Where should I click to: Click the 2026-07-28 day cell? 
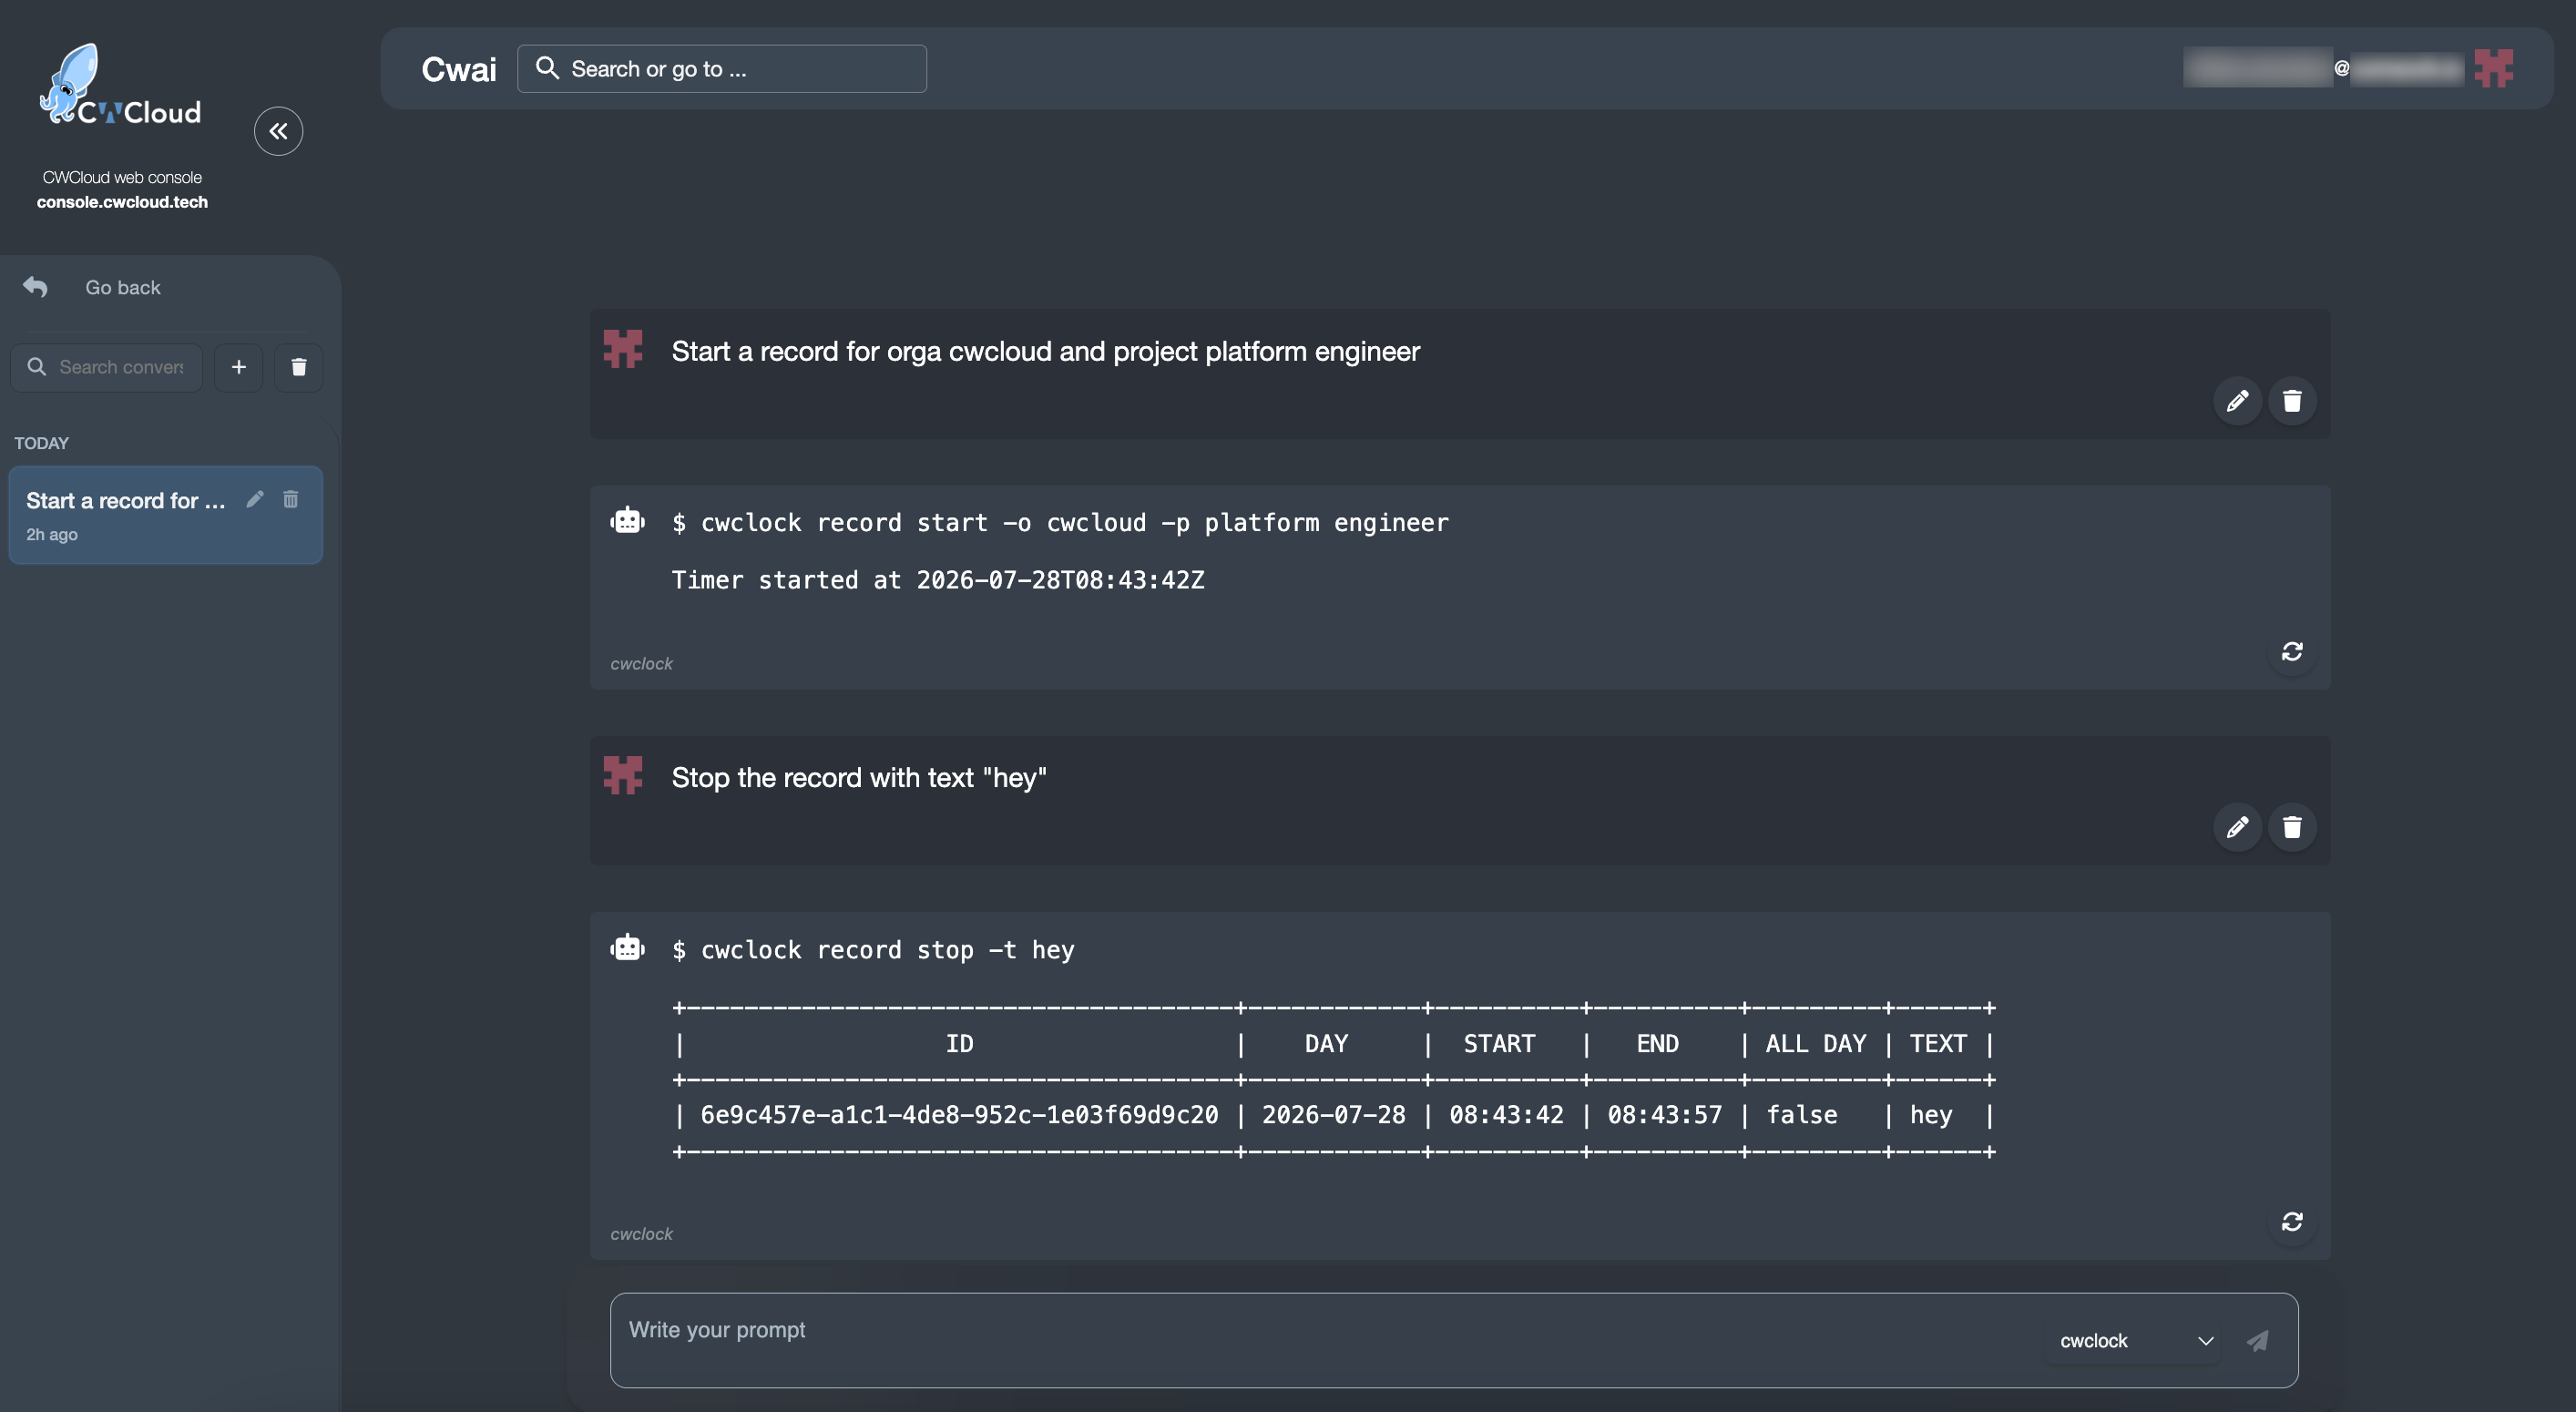click(x=1333, y=1115)
